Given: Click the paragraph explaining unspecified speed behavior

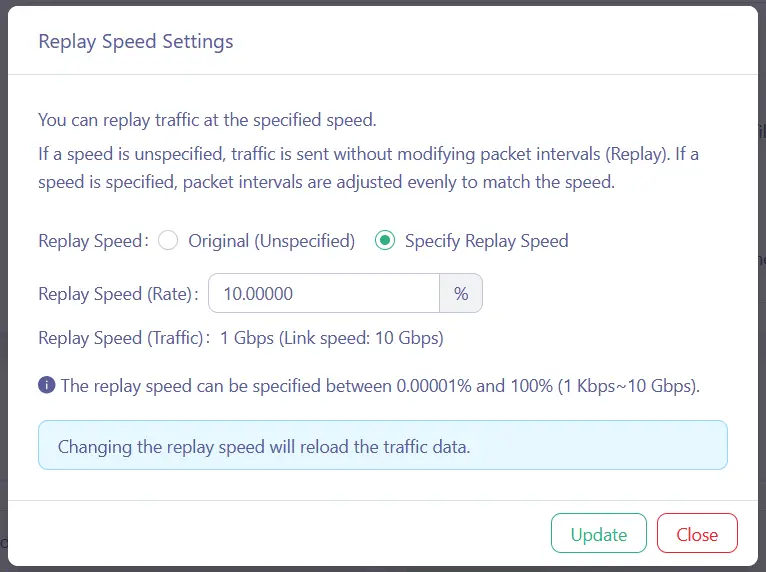Looking at the screenshot, I should (368, 168).
